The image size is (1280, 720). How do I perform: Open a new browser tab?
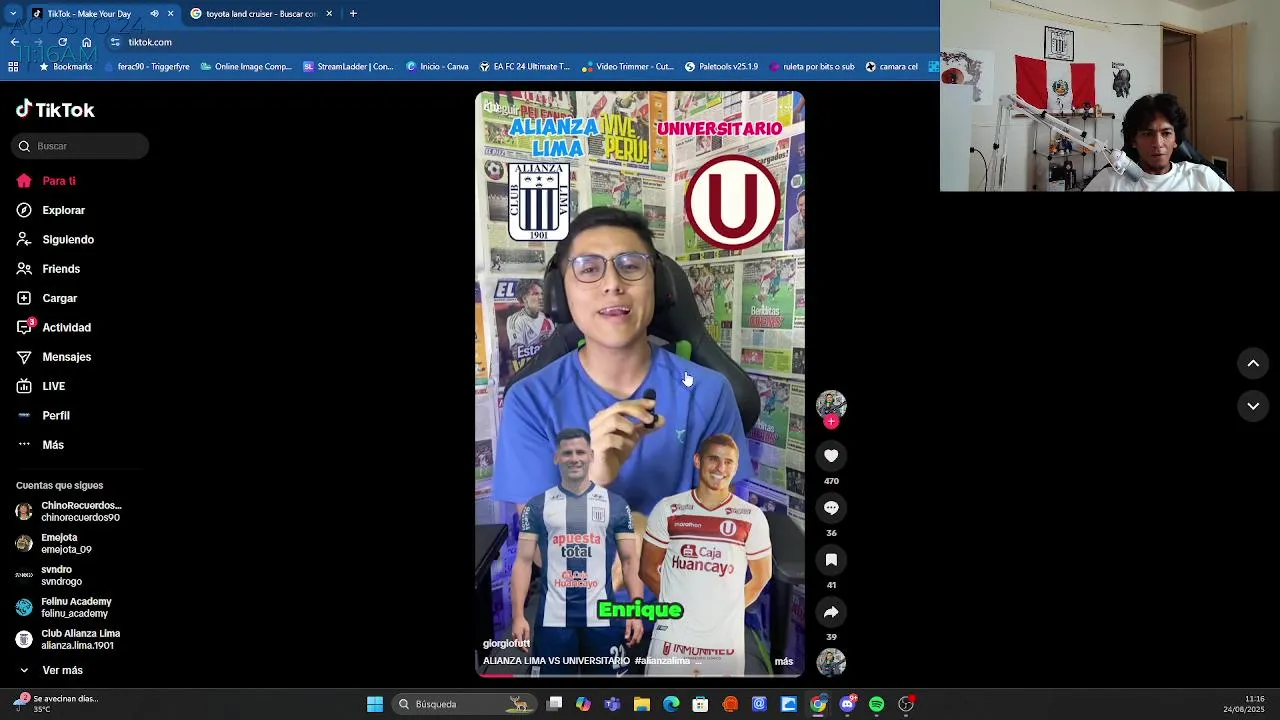(353, 14)
